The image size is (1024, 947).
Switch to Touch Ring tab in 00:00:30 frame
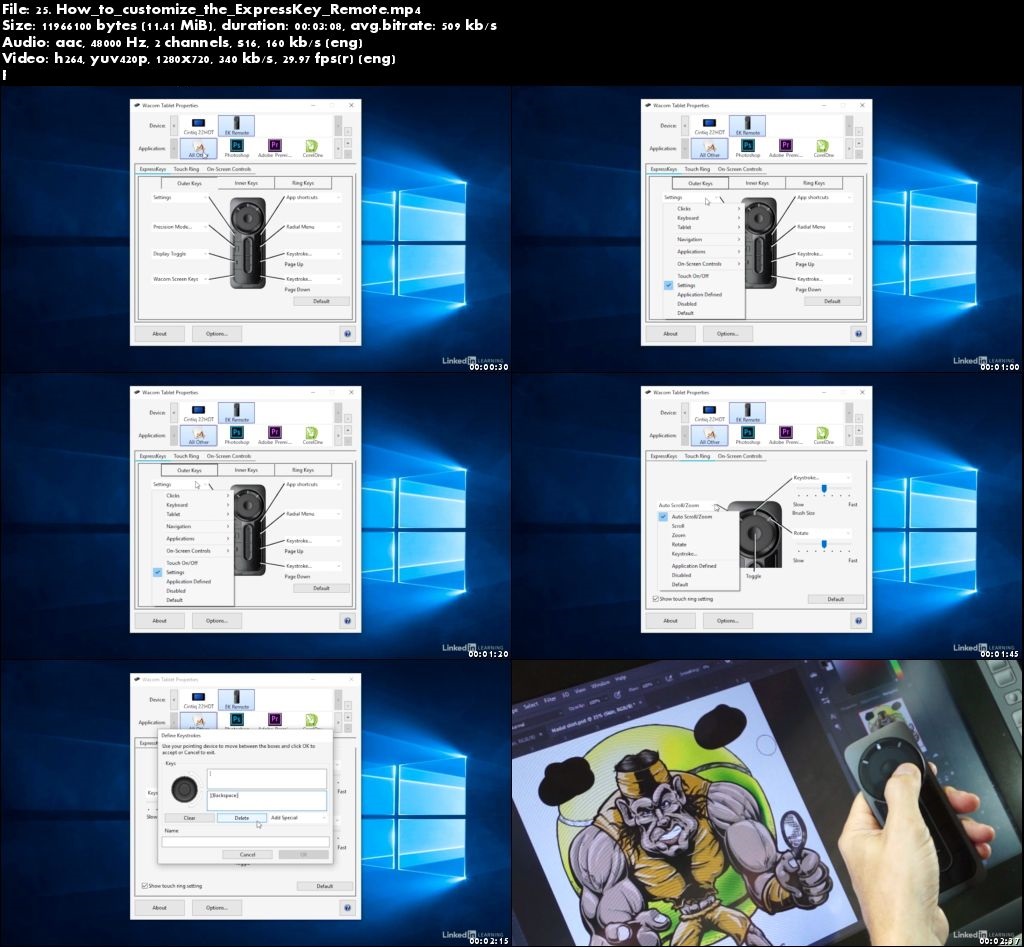pos(186,169)
